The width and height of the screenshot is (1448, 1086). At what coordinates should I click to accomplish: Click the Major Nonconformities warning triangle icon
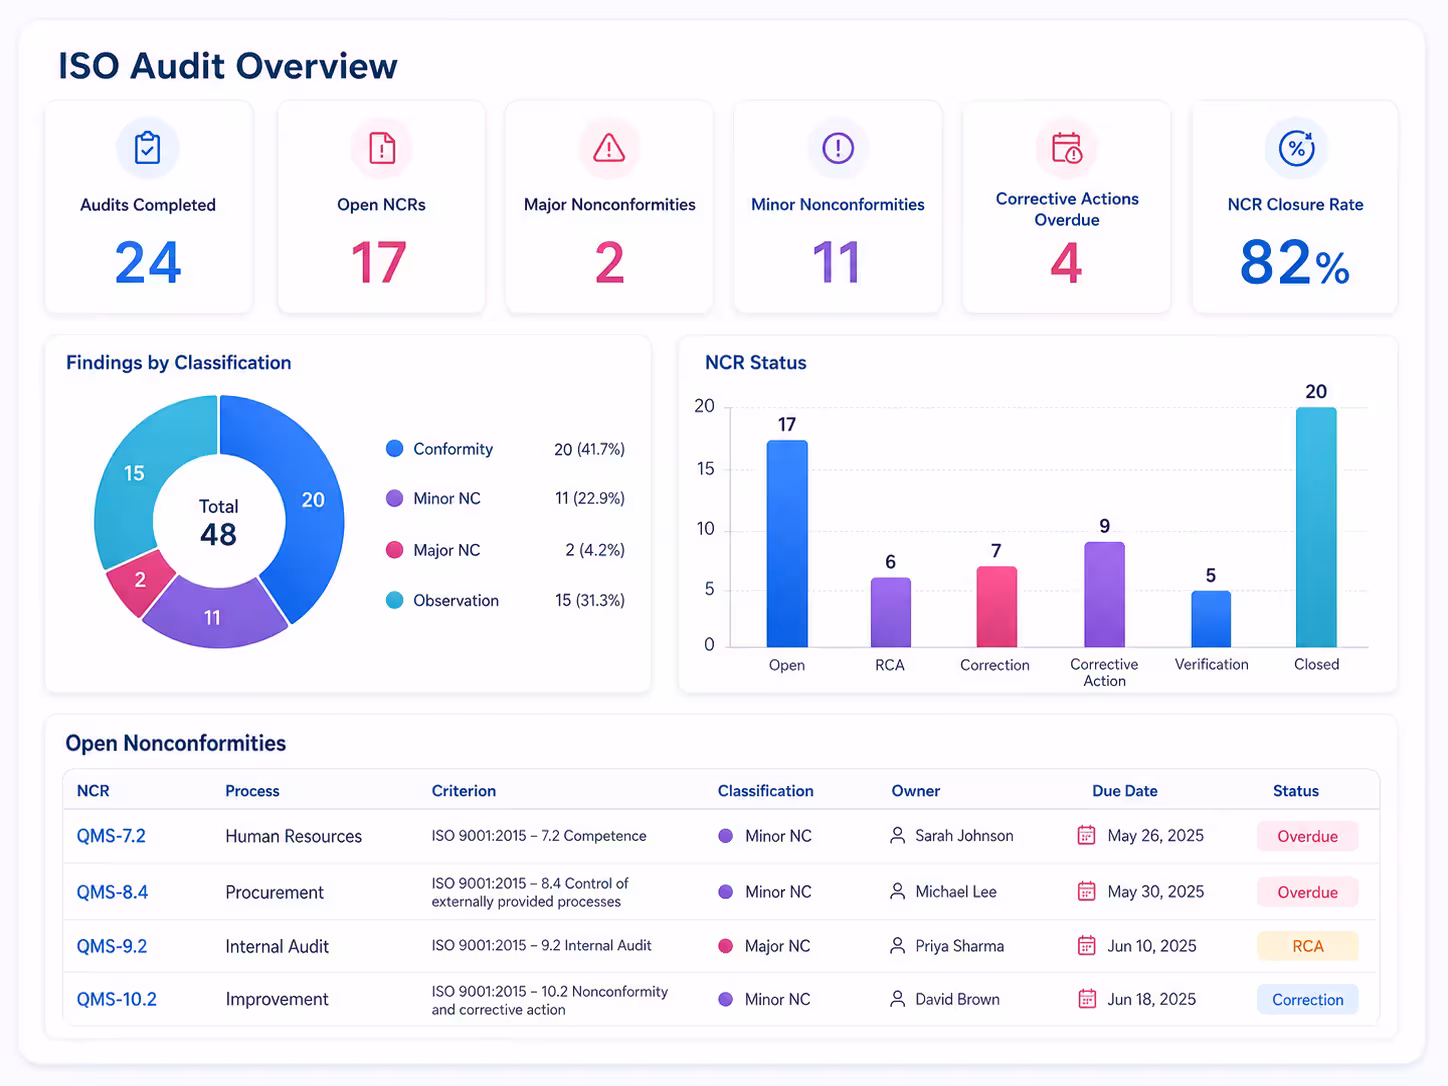tap(609, 148)
